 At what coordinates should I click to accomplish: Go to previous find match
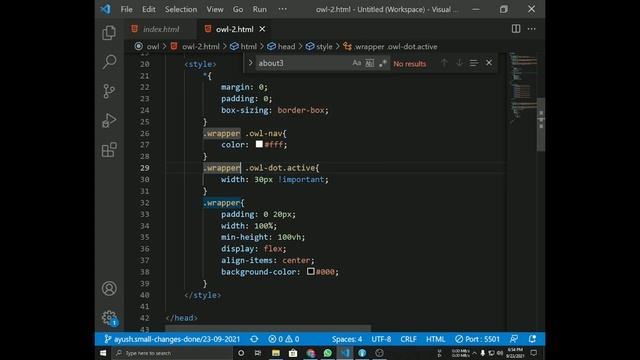pyautogui.click(x=444, y=63)
